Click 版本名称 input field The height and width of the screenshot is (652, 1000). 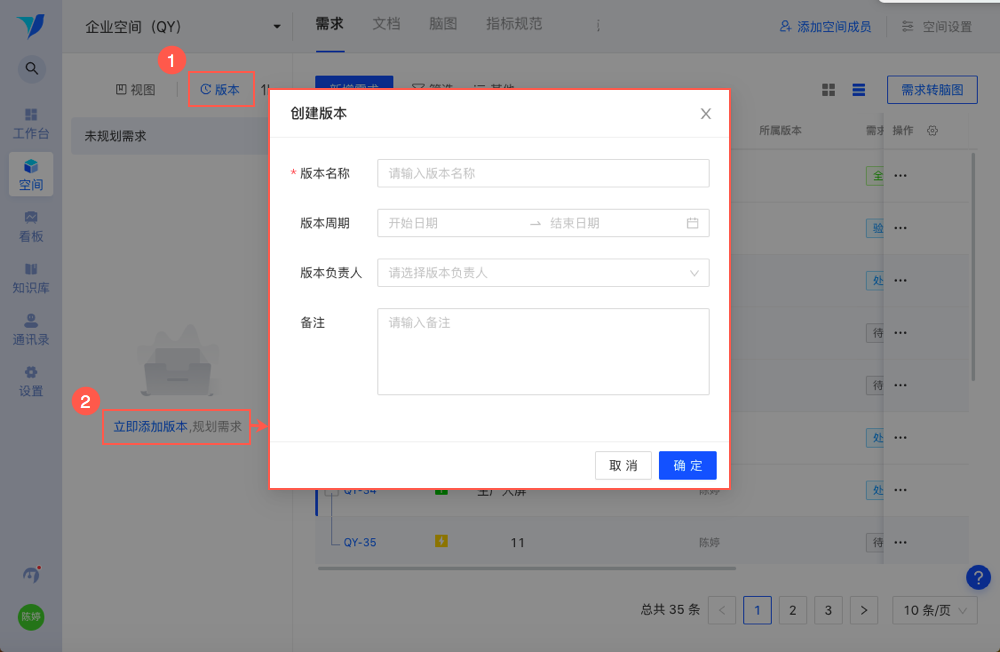(543, 174)
